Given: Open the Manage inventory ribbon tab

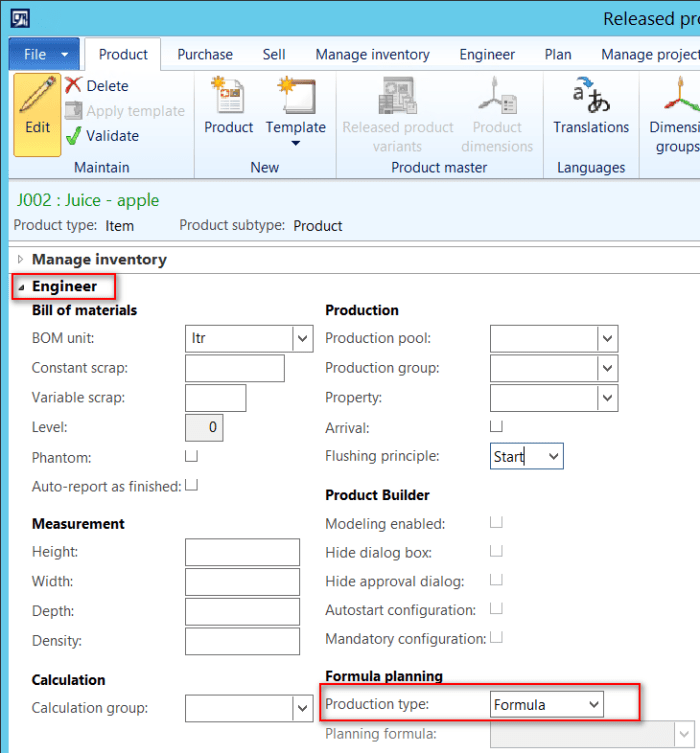Looking at the screenshot, I should (x=373, y=54).
